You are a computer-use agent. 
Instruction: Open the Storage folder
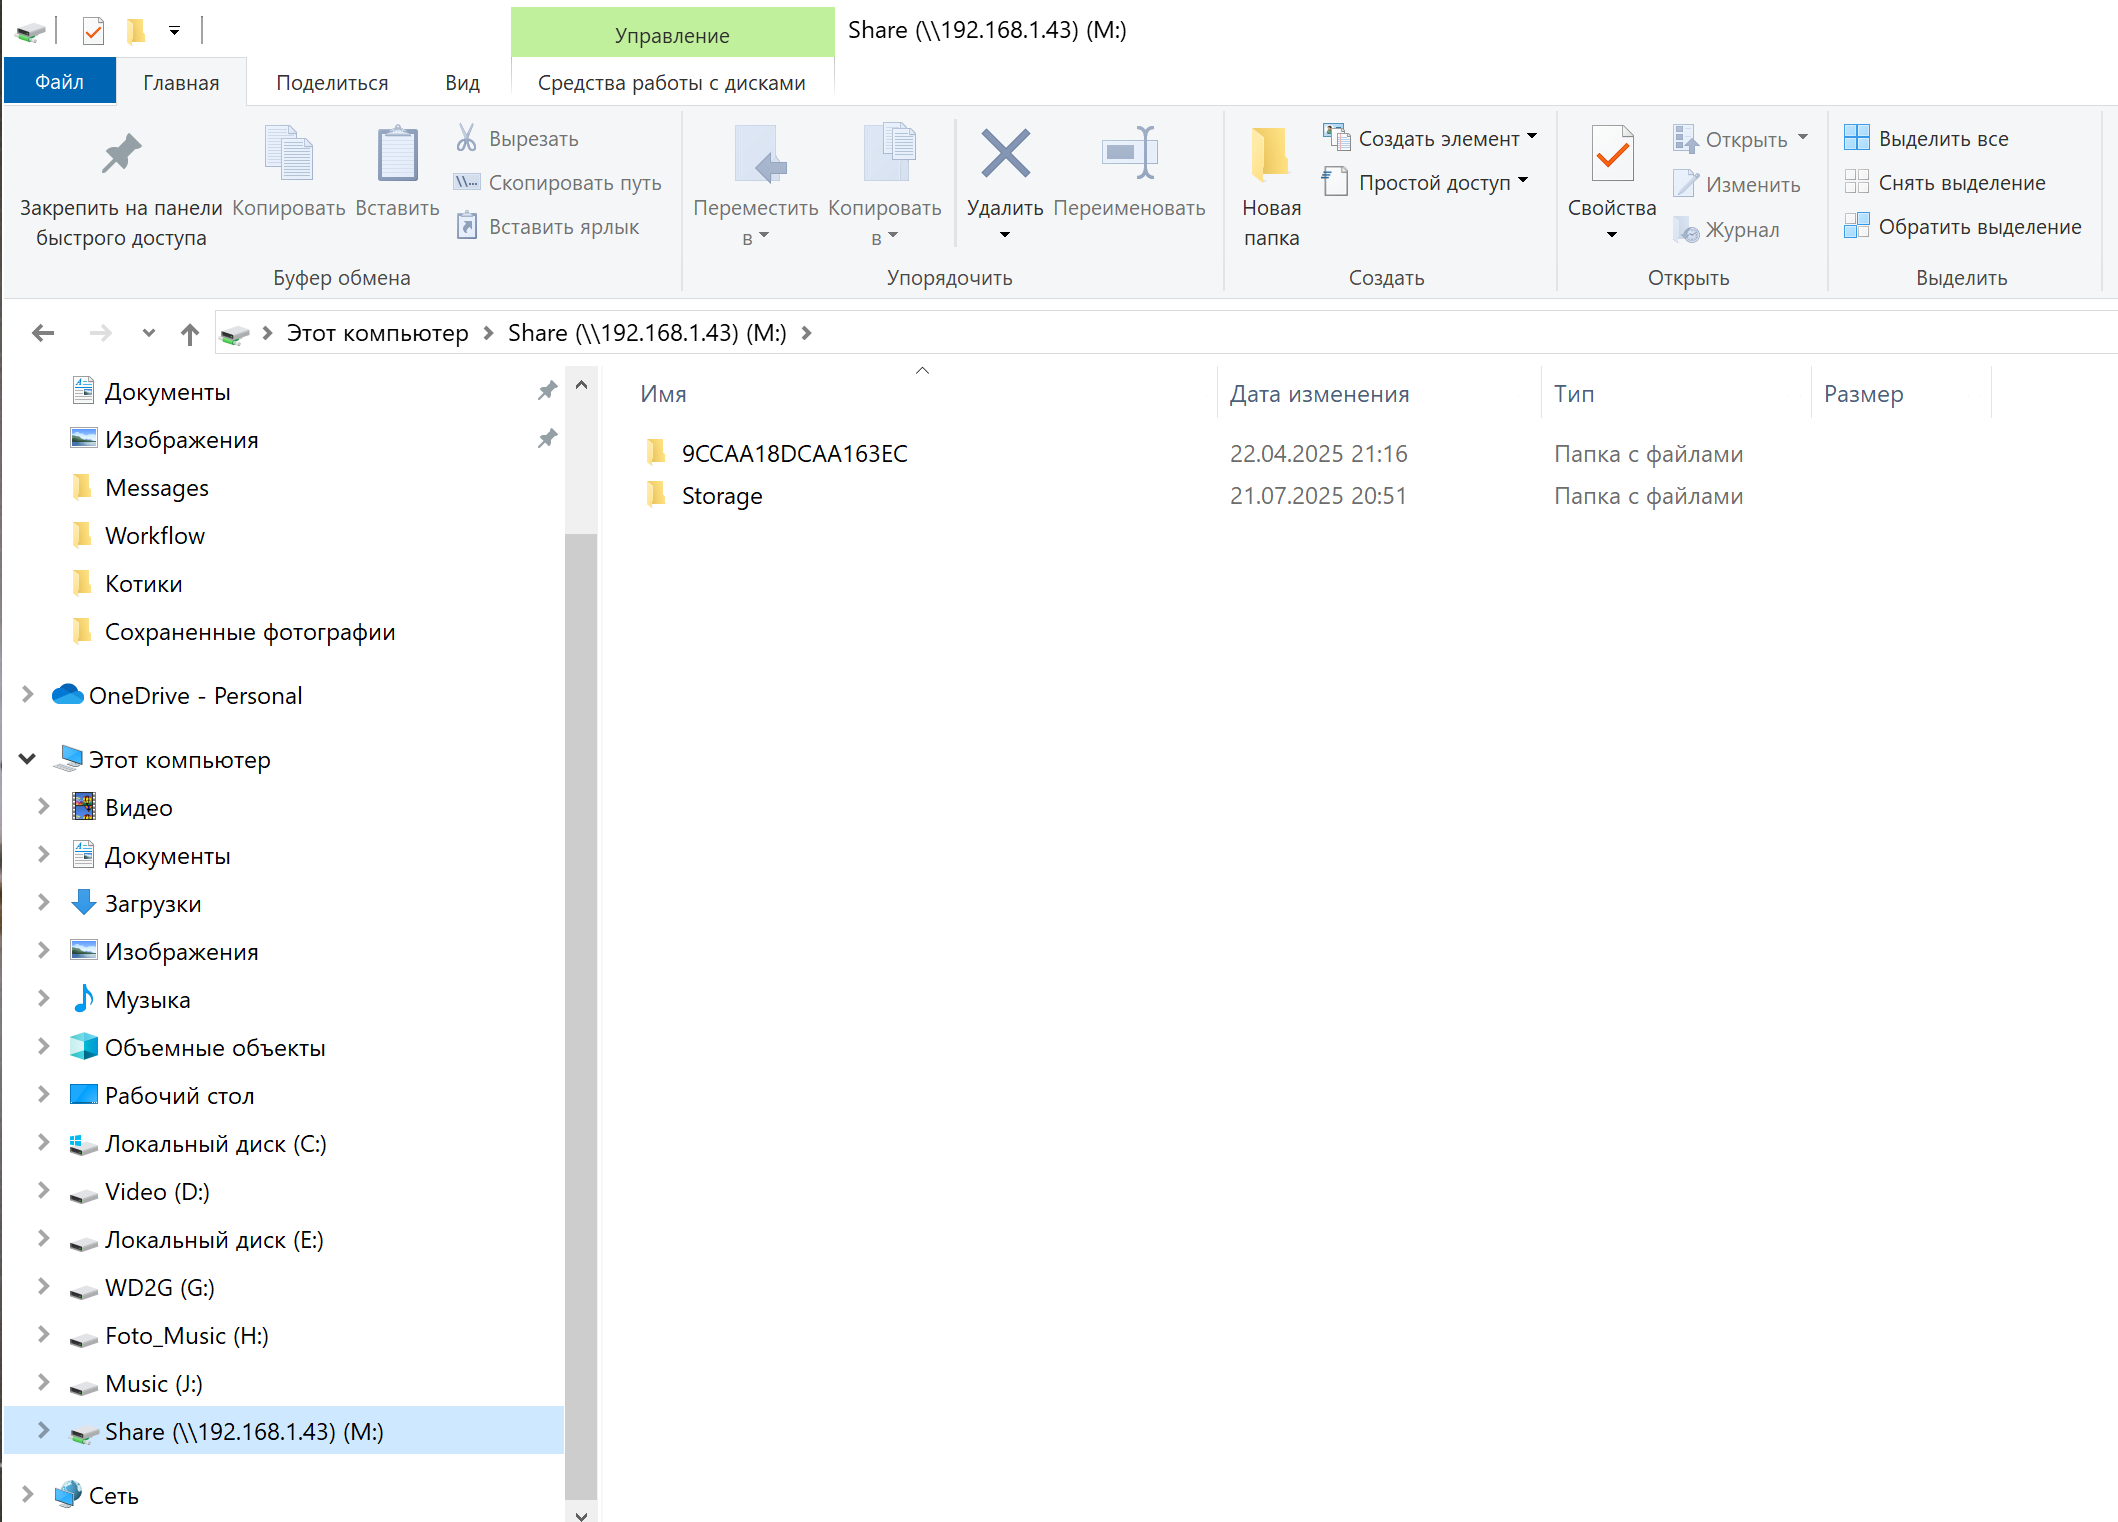click(721, 496)
